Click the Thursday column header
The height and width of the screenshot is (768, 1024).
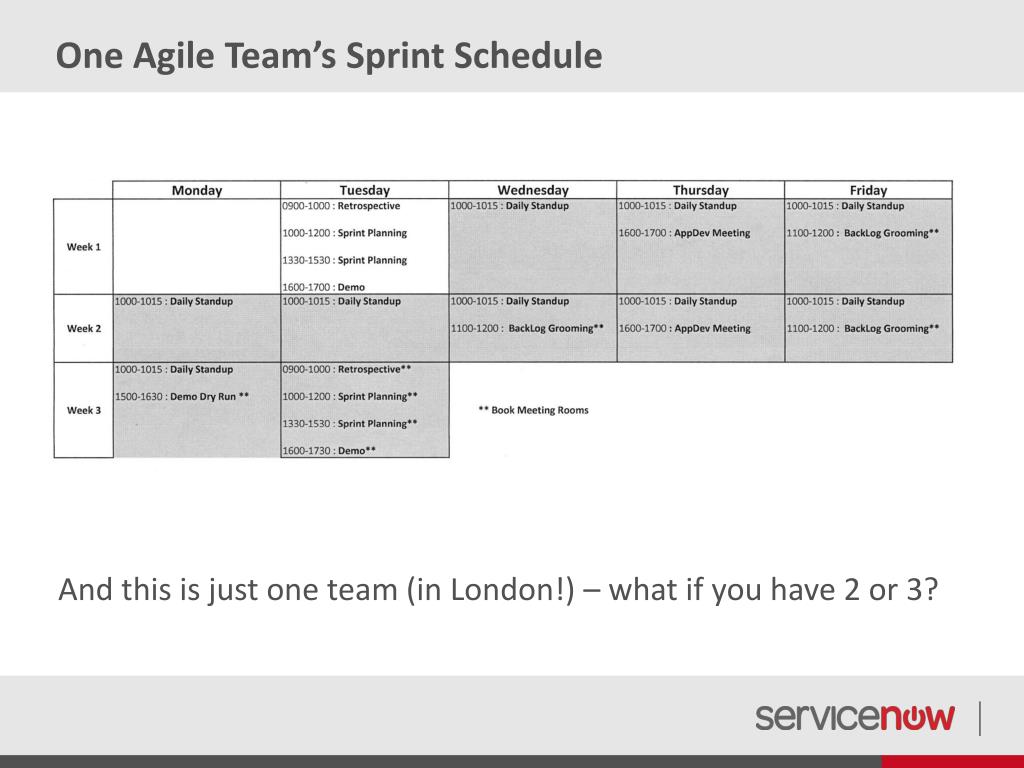coord(700,190)
